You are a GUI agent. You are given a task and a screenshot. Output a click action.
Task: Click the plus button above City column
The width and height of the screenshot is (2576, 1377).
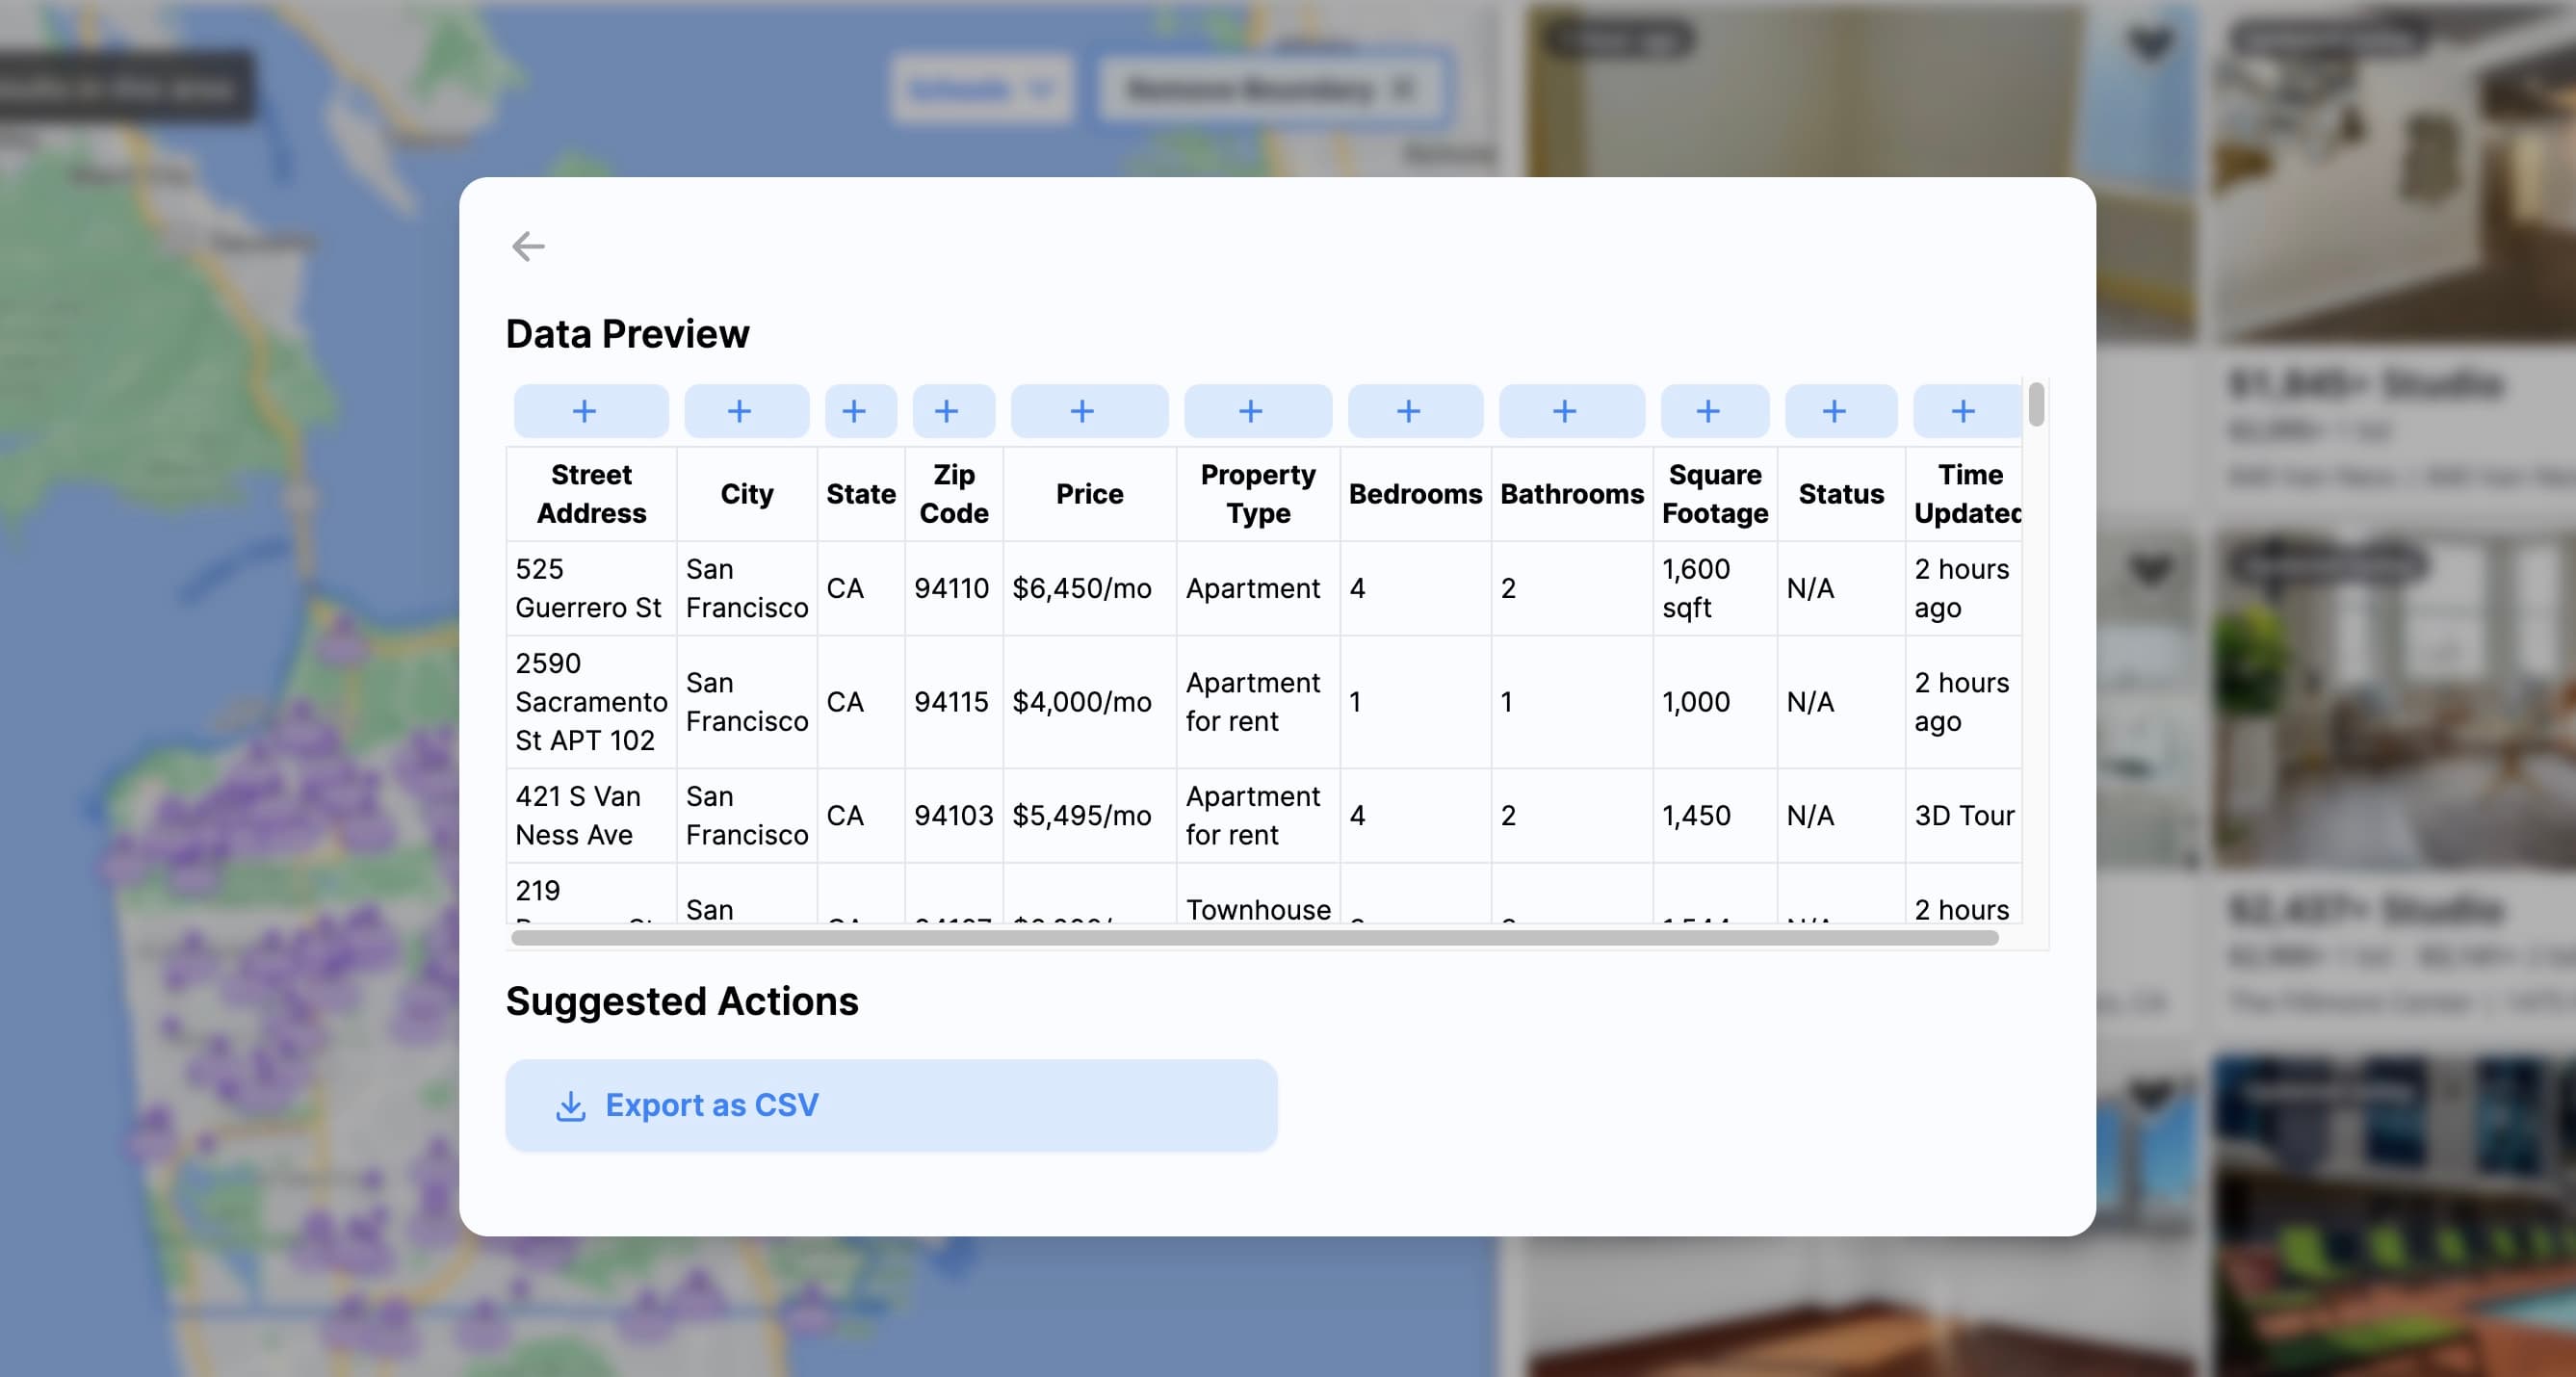pos(746,411)
